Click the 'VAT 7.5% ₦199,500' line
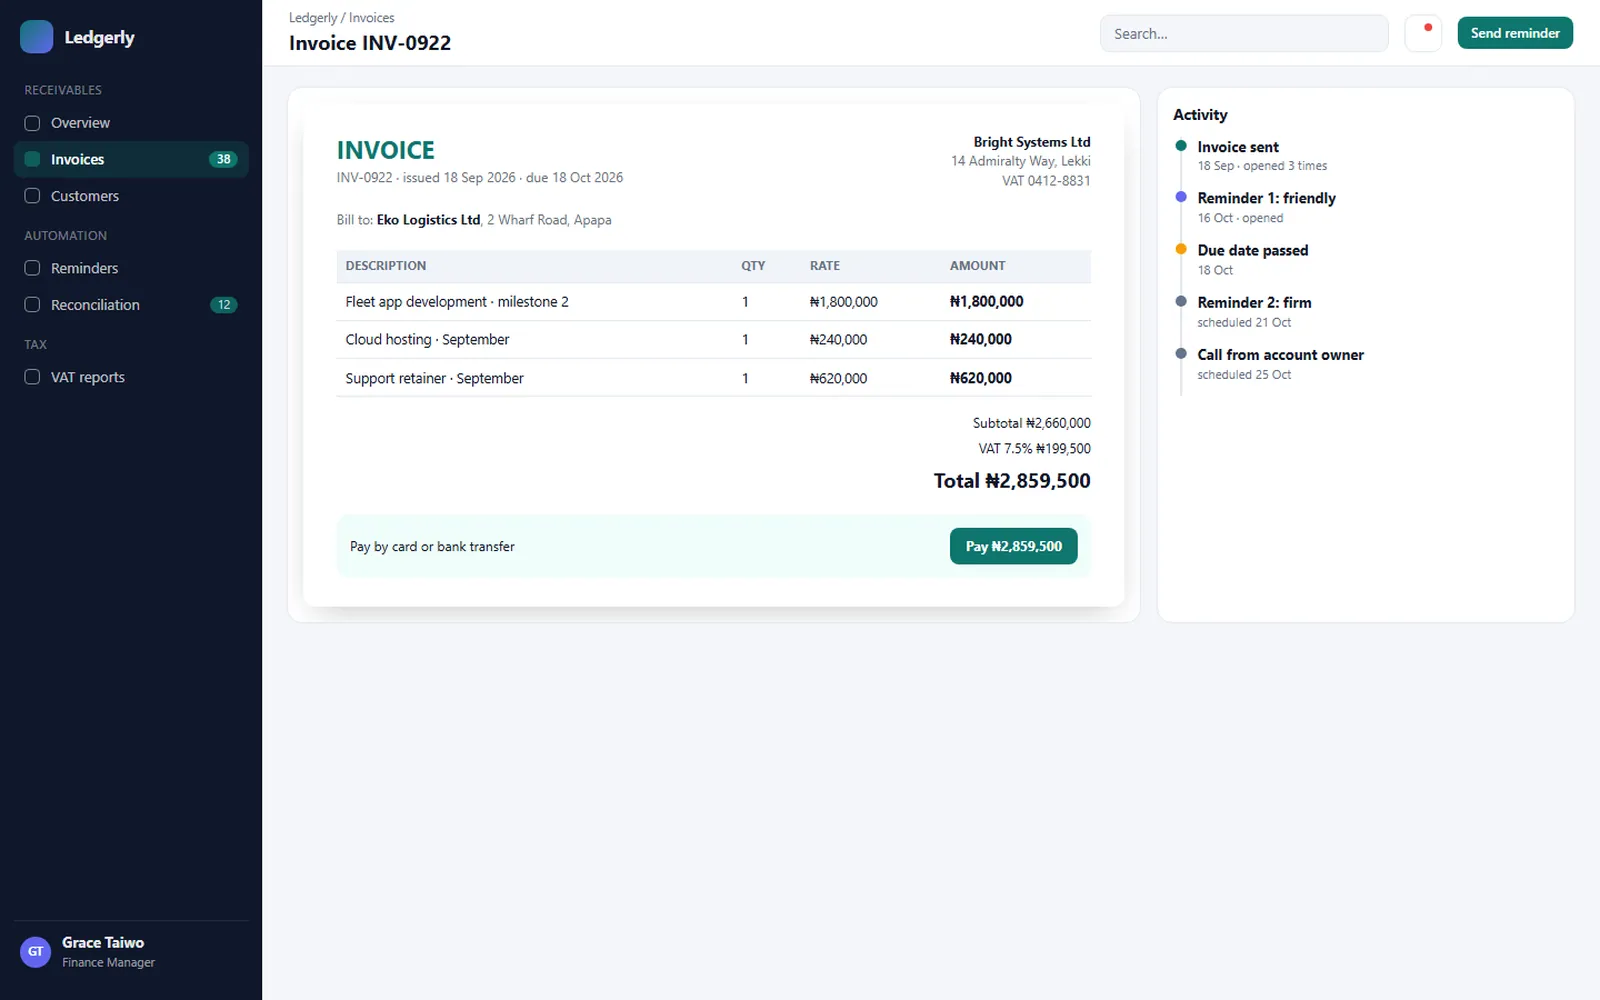The image size is (1600, 1000). coord(1035,449)
